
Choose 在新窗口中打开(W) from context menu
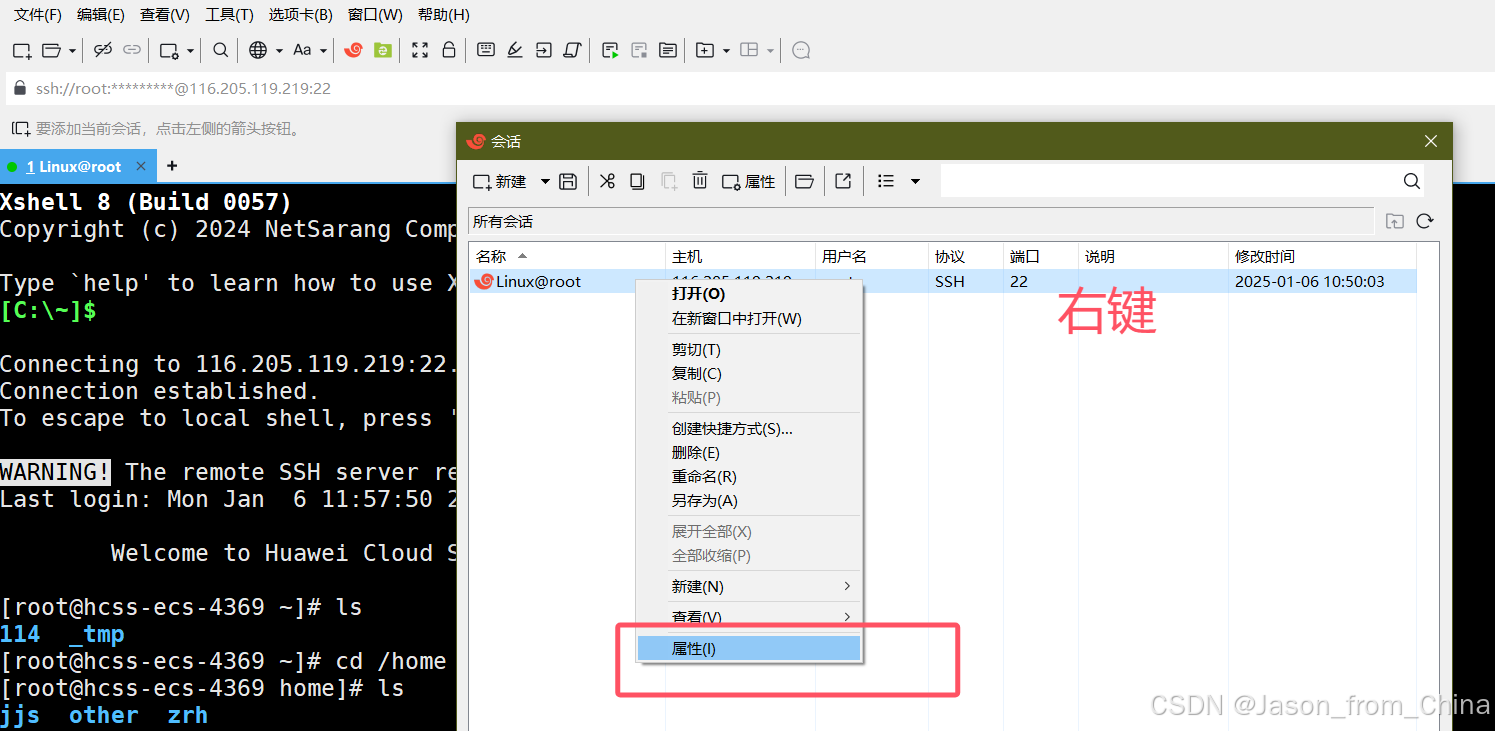749,318
